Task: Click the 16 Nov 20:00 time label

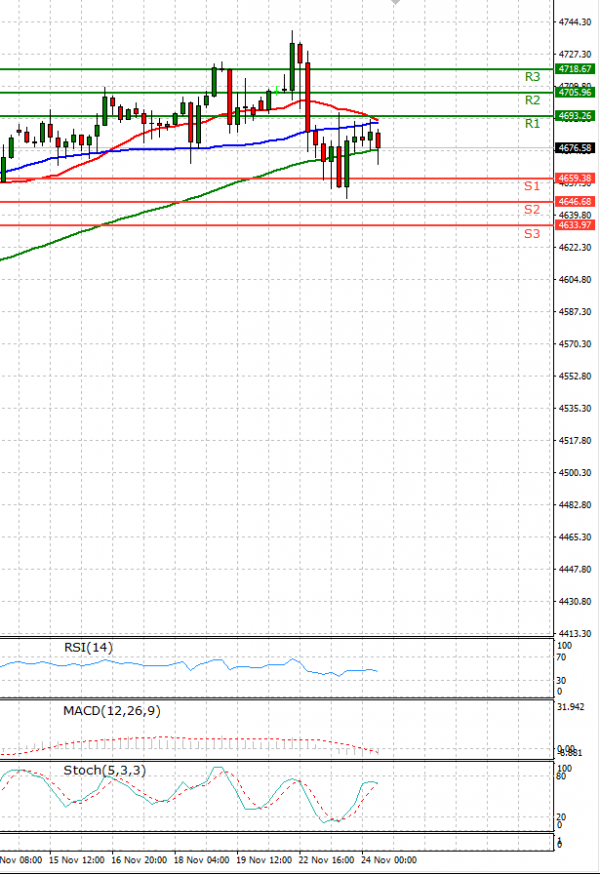Action: (x=139, y=860)
